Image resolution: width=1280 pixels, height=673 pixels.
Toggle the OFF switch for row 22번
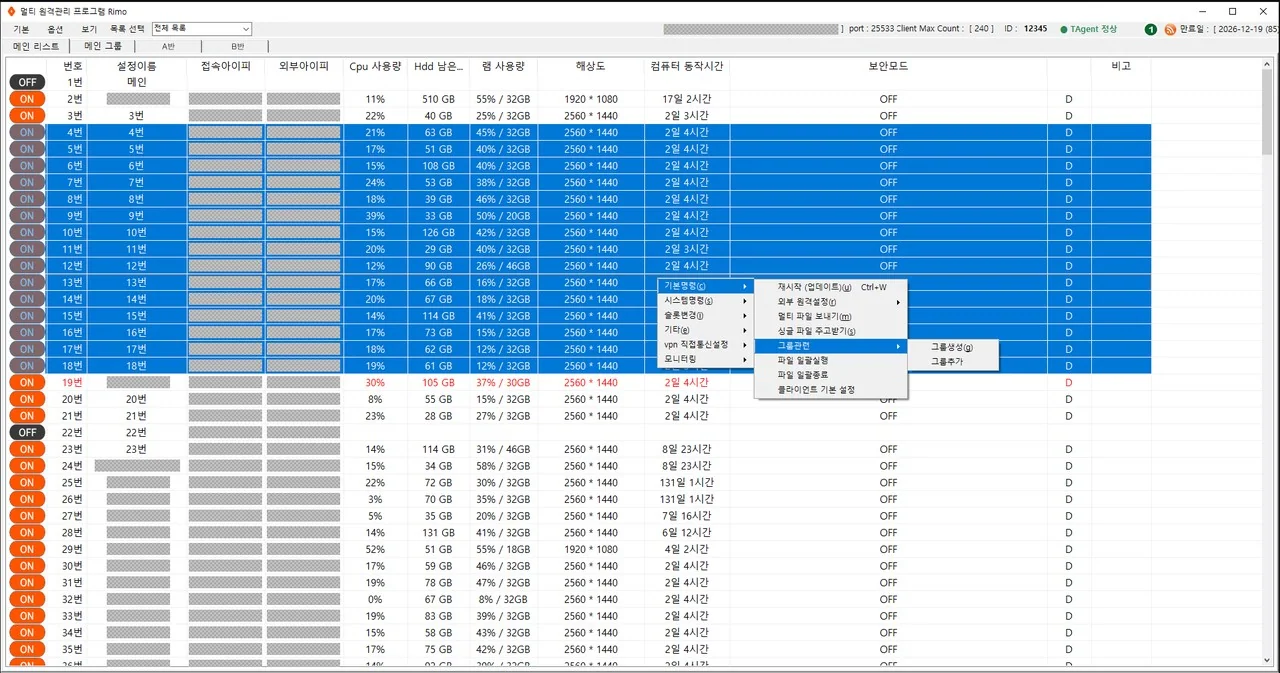click(x=27, y=432)
